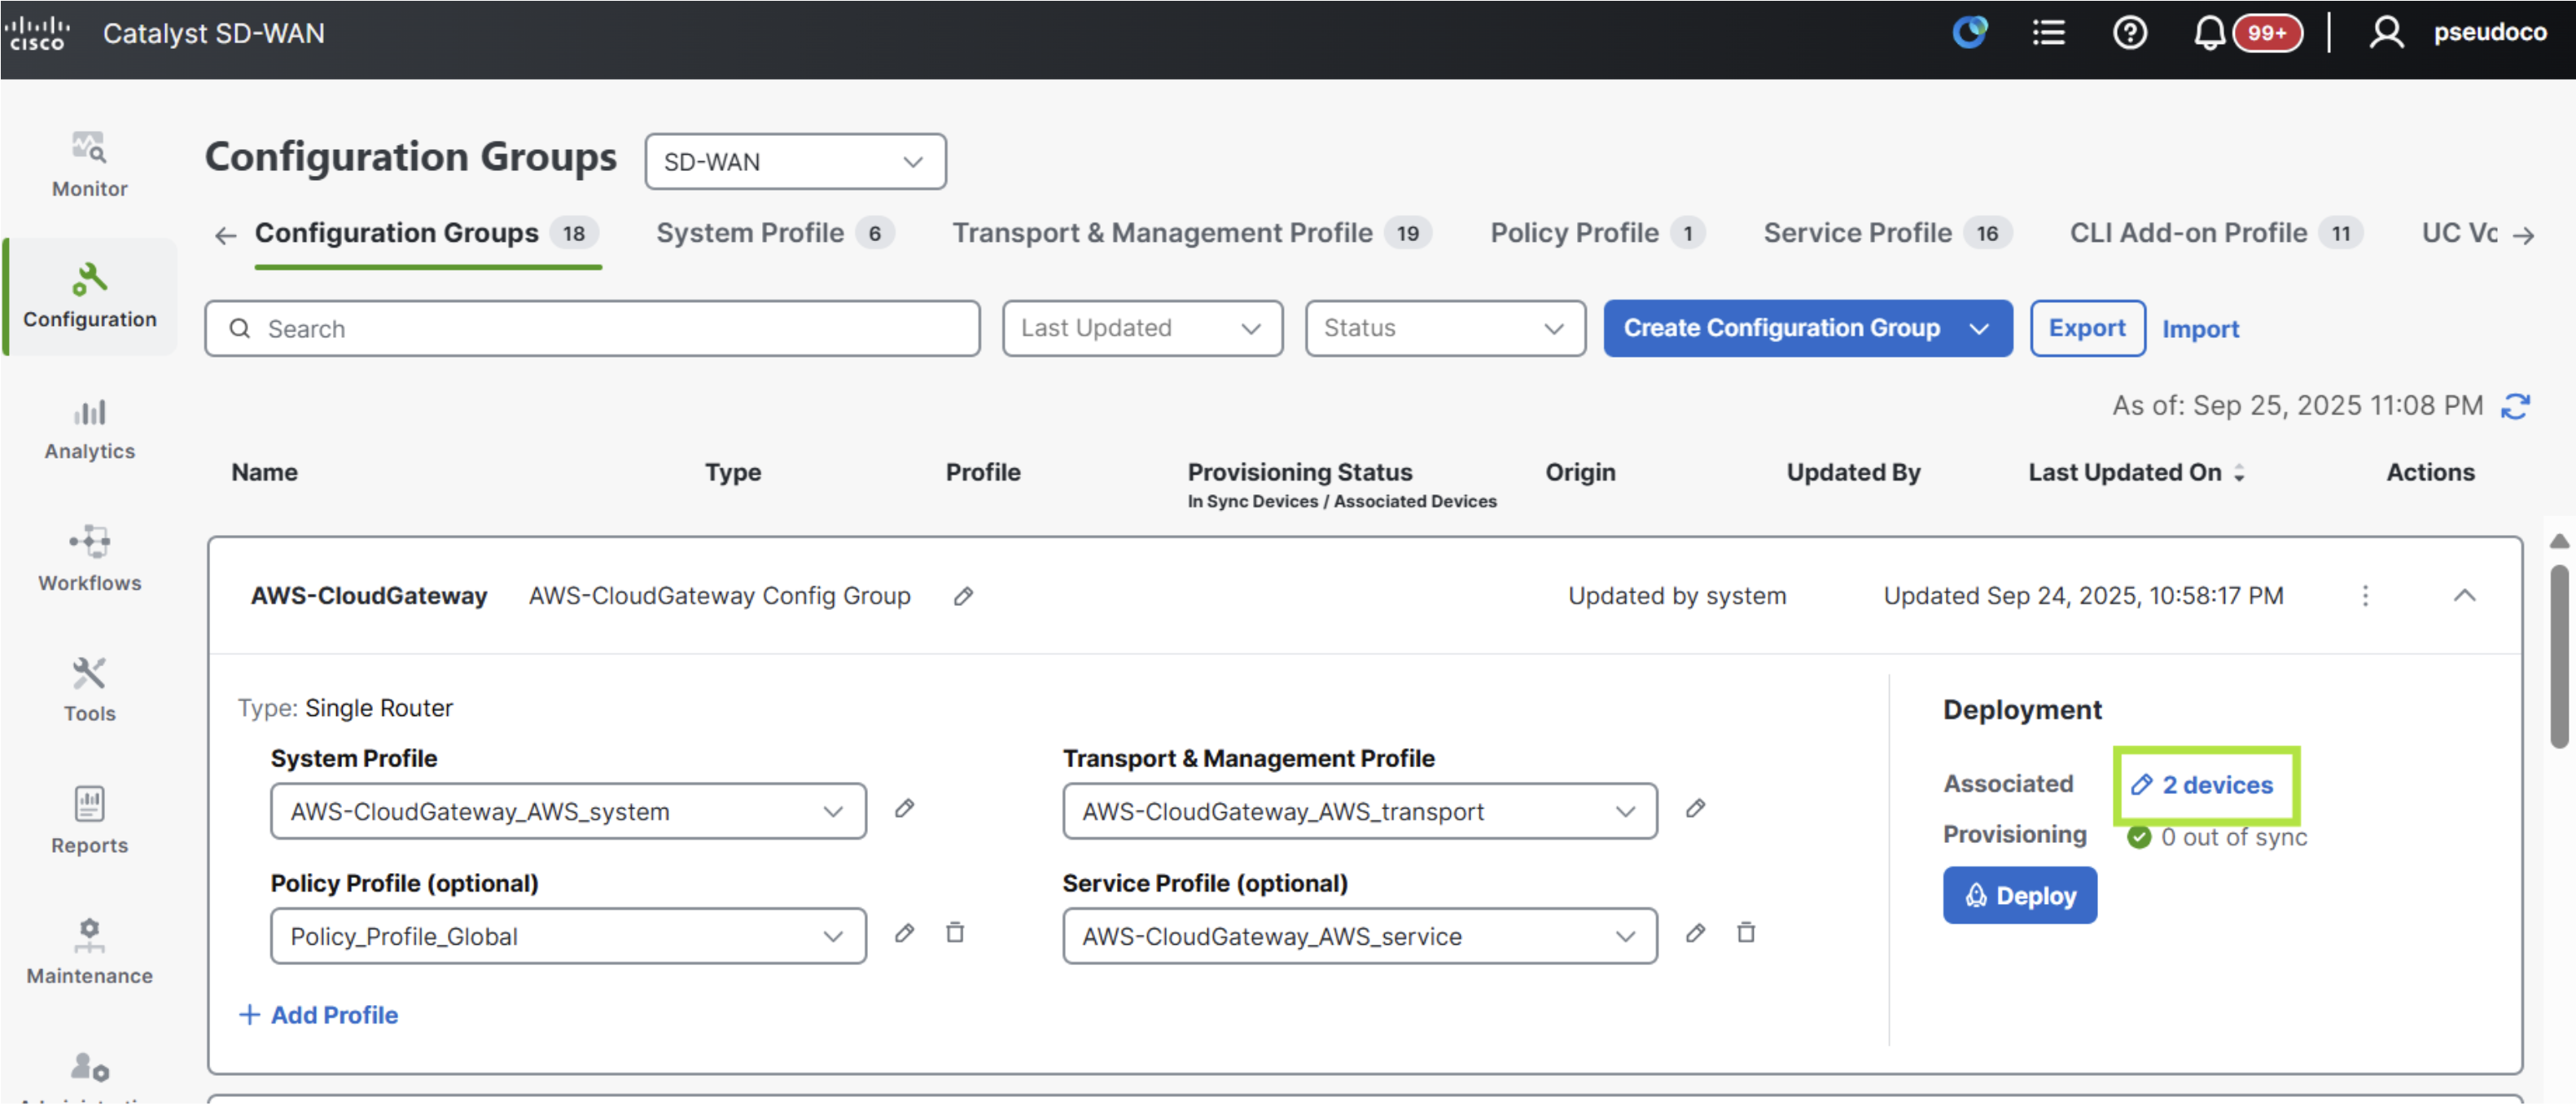Click the Updated By column header

[x=1853, y=472]
